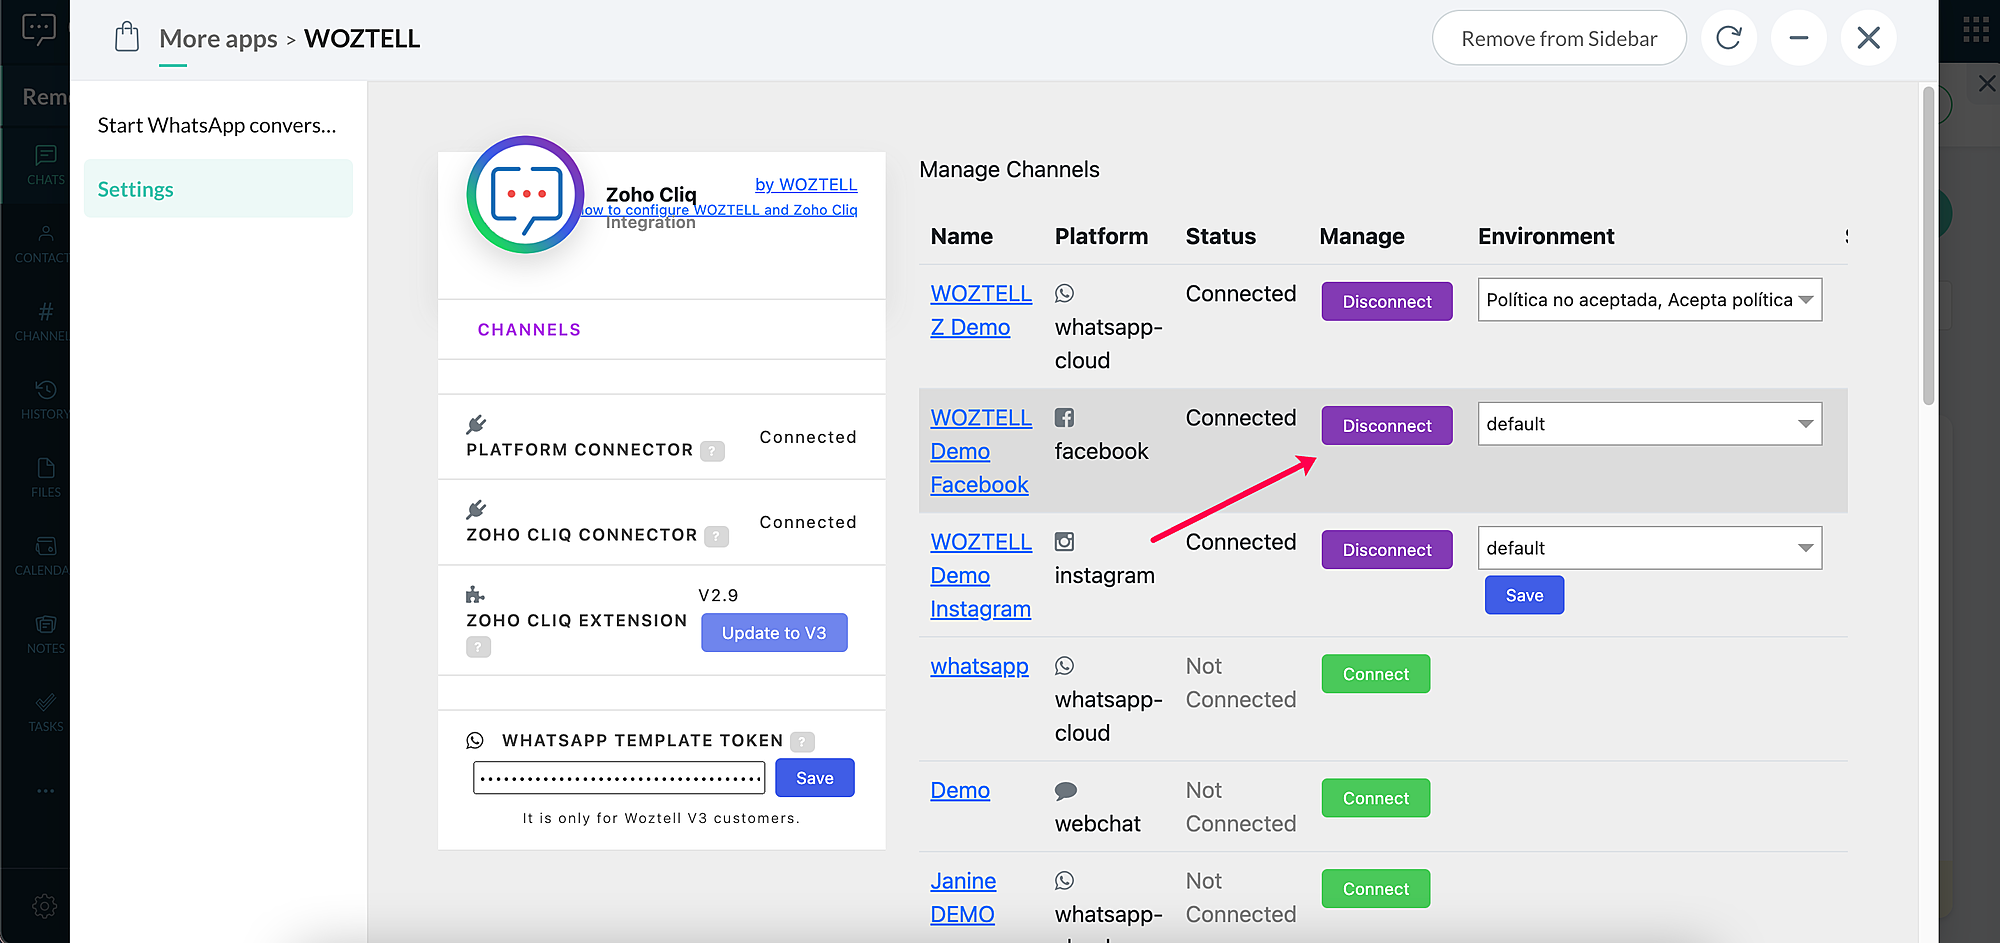This screenshot has width=2000, height=943.
Task: Click the Zoho Cliq Connector help question mark
Action: [716, 536]
